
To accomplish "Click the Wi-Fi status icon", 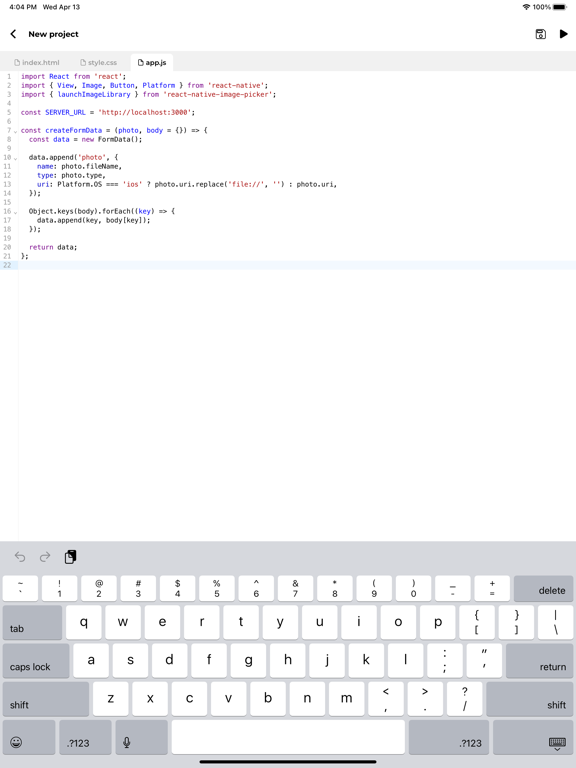I will click(x=526, y=7).
